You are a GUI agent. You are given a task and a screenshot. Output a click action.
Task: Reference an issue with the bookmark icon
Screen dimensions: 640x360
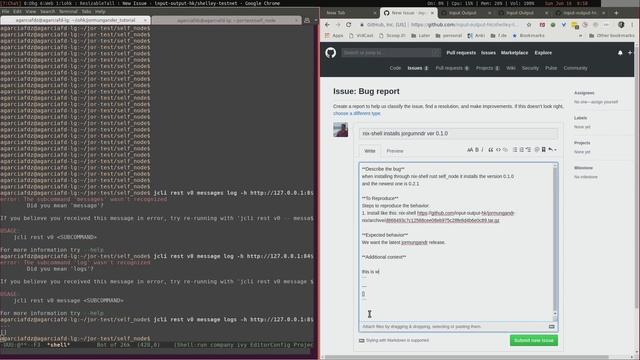click(x=544, y=150)
